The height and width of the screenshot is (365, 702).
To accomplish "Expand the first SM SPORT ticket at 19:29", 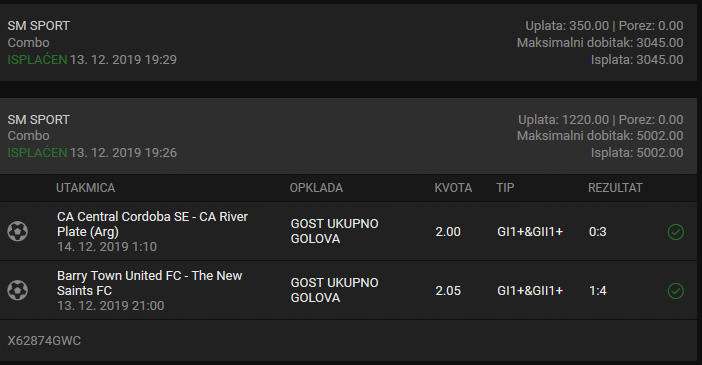I will (348, 43).
